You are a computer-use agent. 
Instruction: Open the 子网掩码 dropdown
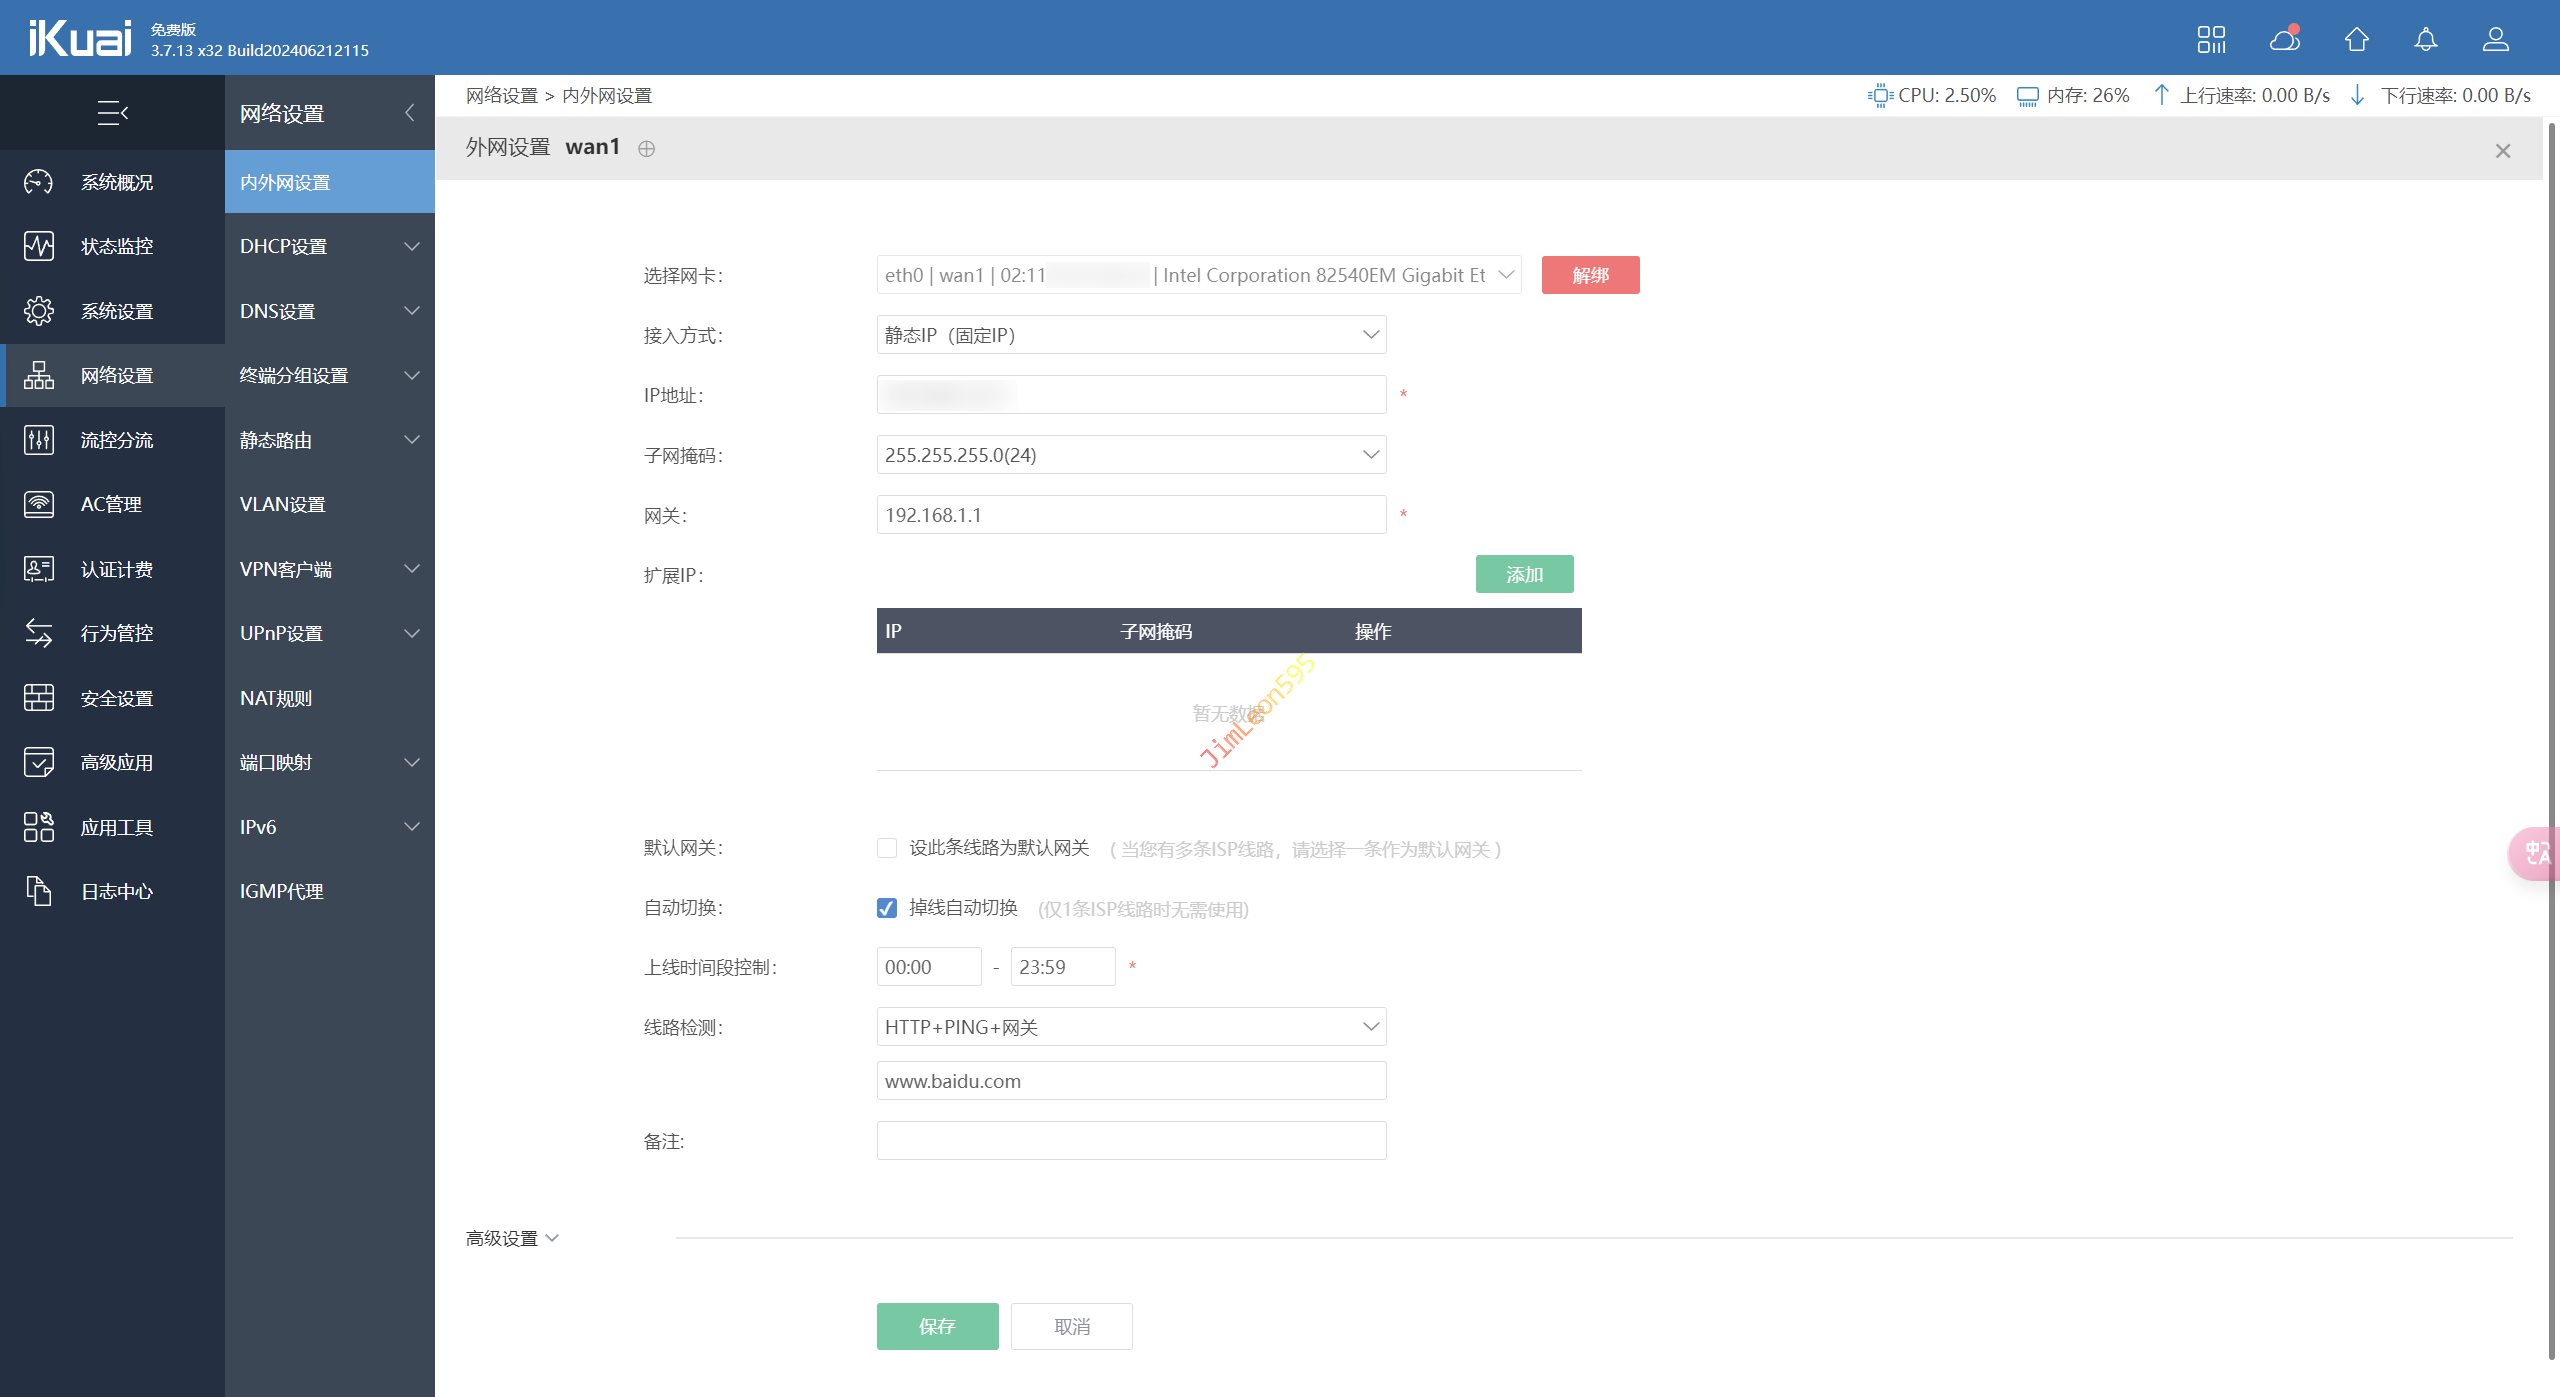1130,455
